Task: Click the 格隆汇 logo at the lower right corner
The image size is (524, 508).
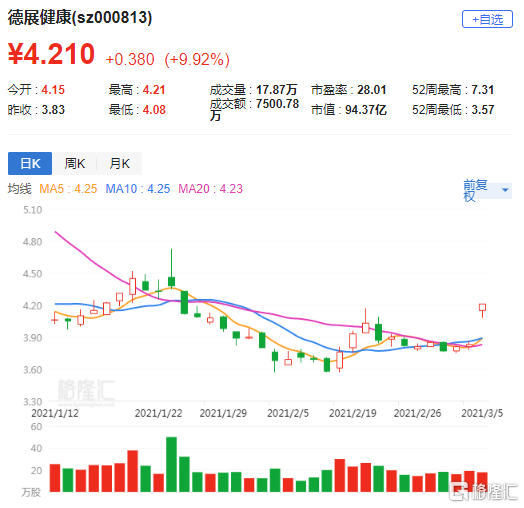Action: pyautogui.click(x=483, y=492)
